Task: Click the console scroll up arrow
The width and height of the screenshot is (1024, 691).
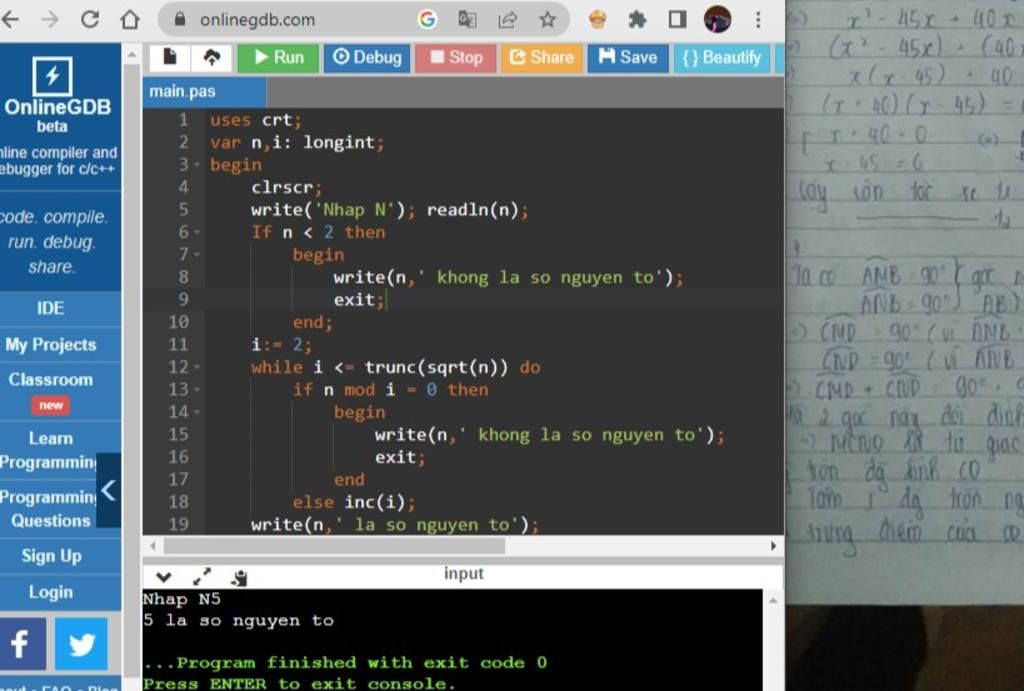Action: tap(773, 600)
